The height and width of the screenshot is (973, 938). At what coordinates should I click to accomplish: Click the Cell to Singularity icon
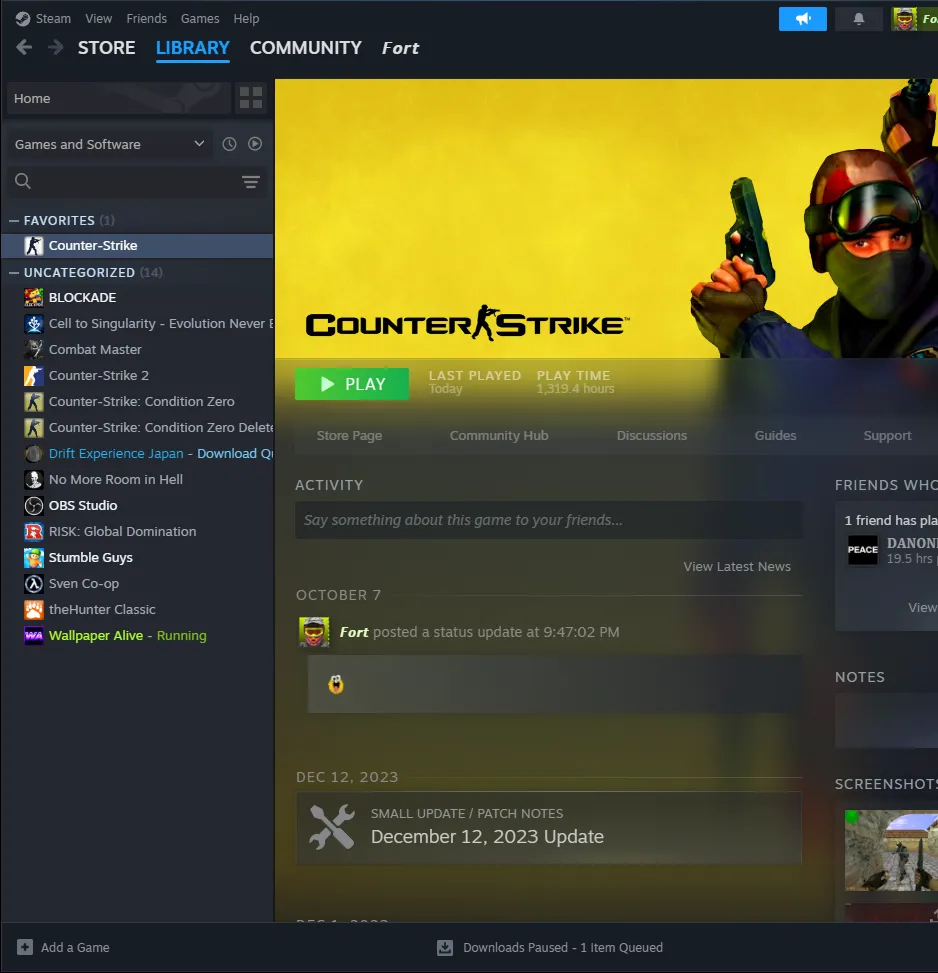34,324
